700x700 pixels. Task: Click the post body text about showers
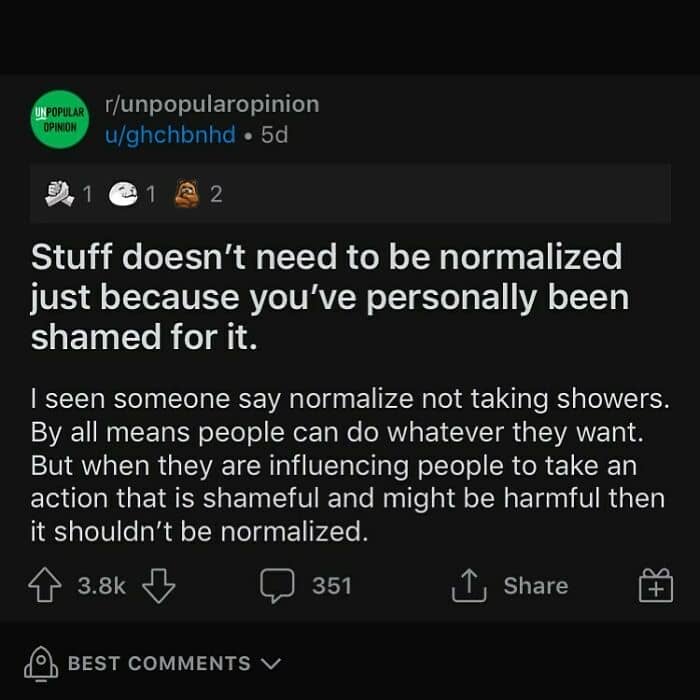click(x=350, y=465)
